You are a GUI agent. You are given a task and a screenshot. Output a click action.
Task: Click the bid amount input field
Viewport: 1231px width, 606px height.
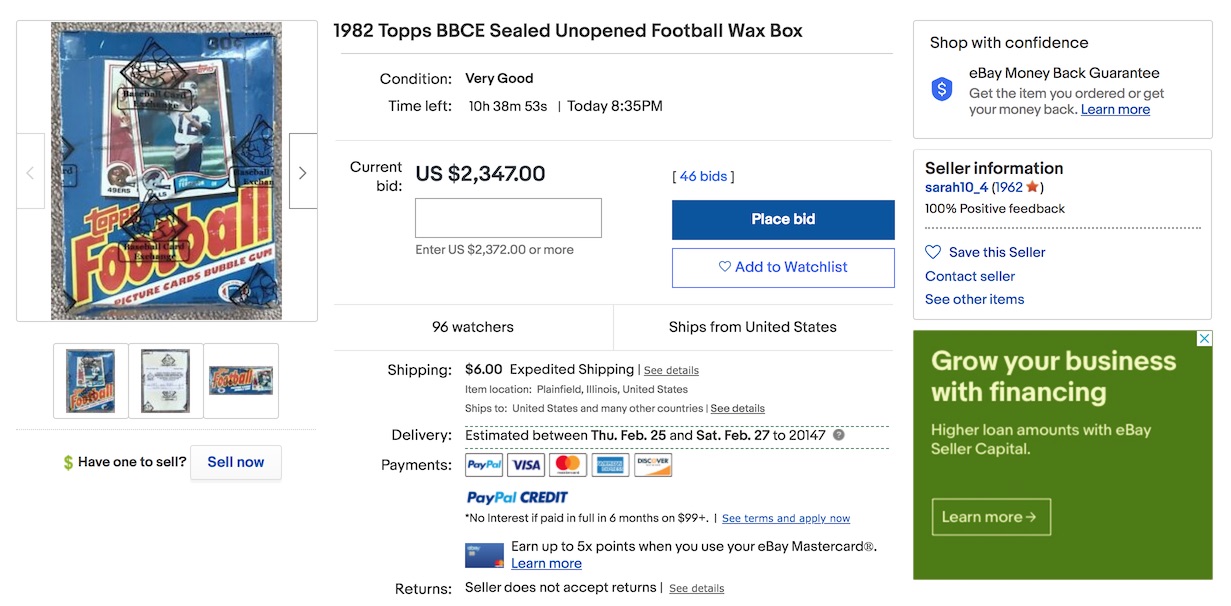point(508,218)
